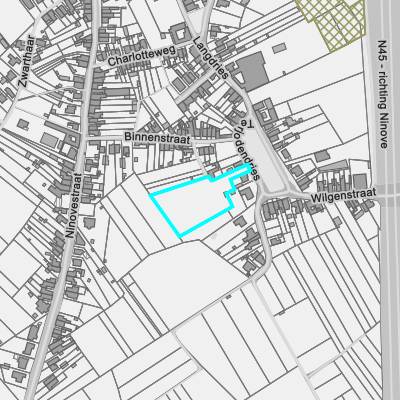This screenshot has height=400, width=400.
Task: Click the Langdries street label
Action: [x=211, y=57]
